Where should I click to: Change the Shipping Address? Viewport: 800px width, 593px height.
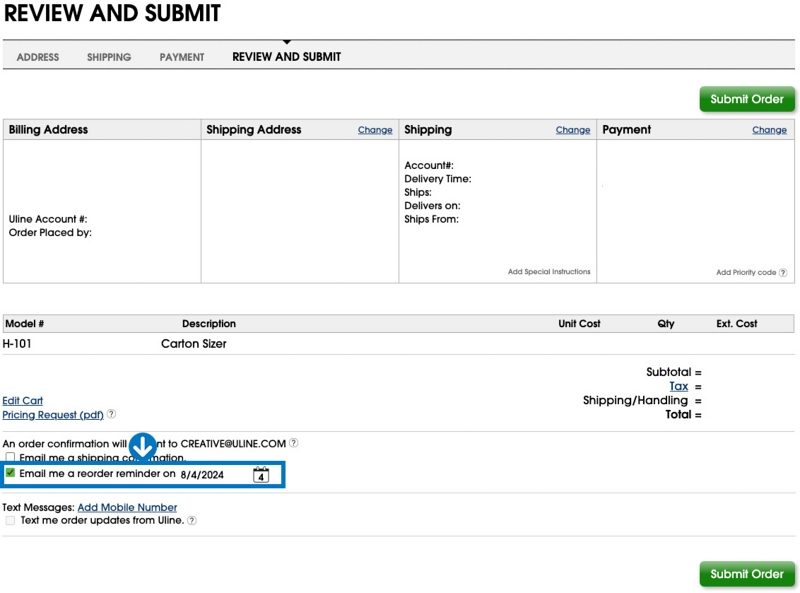click(375, 130)
